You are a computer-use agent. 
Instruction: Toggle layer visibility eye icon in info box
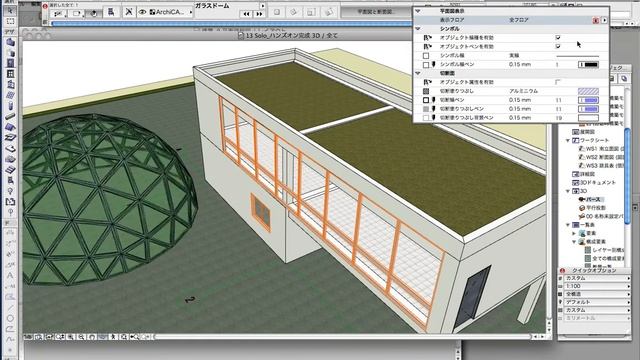[142, 12]
